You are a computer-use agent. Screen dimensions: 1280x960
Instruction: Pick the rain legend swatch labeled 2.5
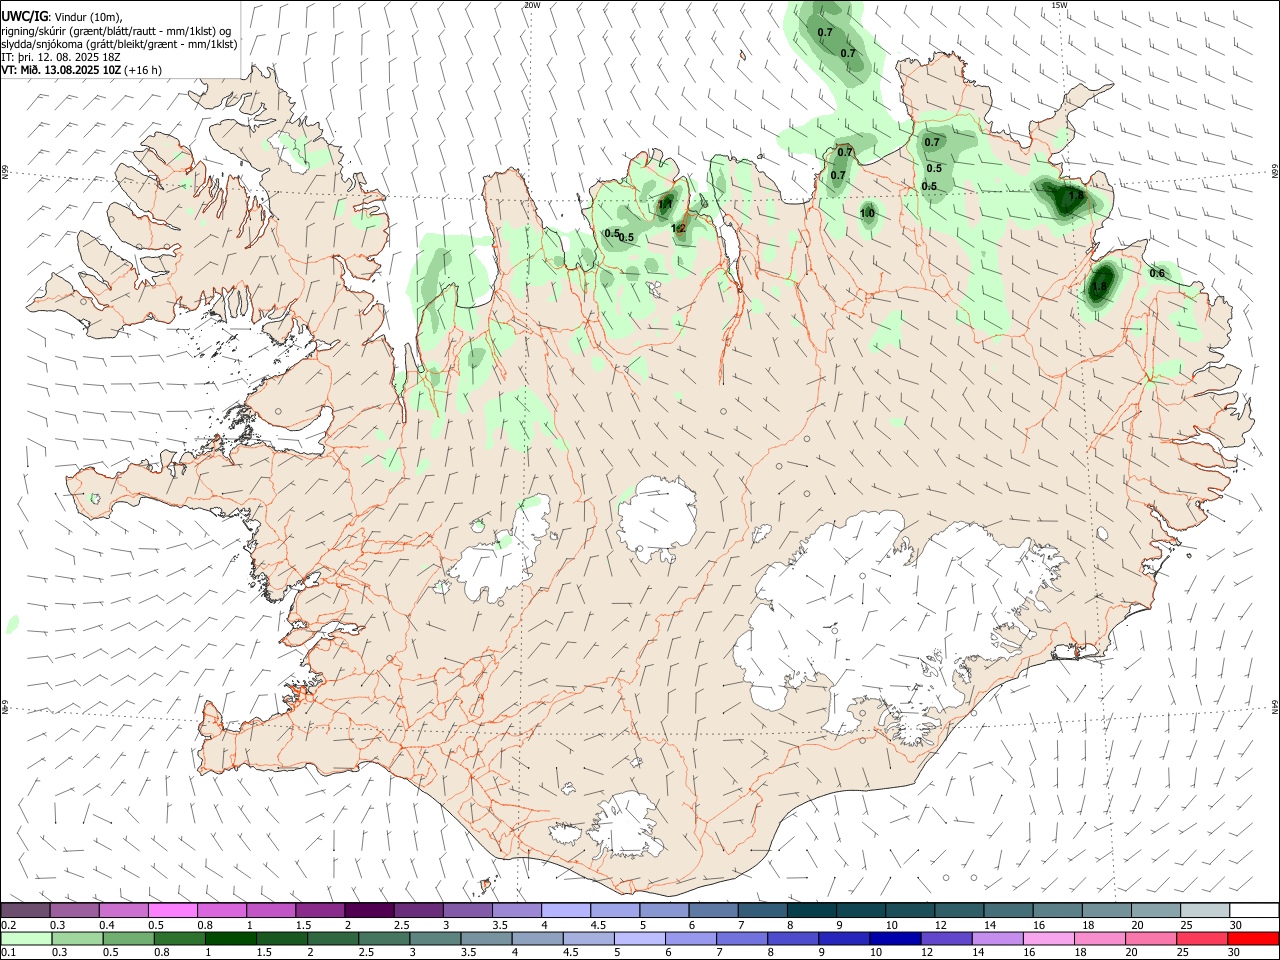click(384, 938)
